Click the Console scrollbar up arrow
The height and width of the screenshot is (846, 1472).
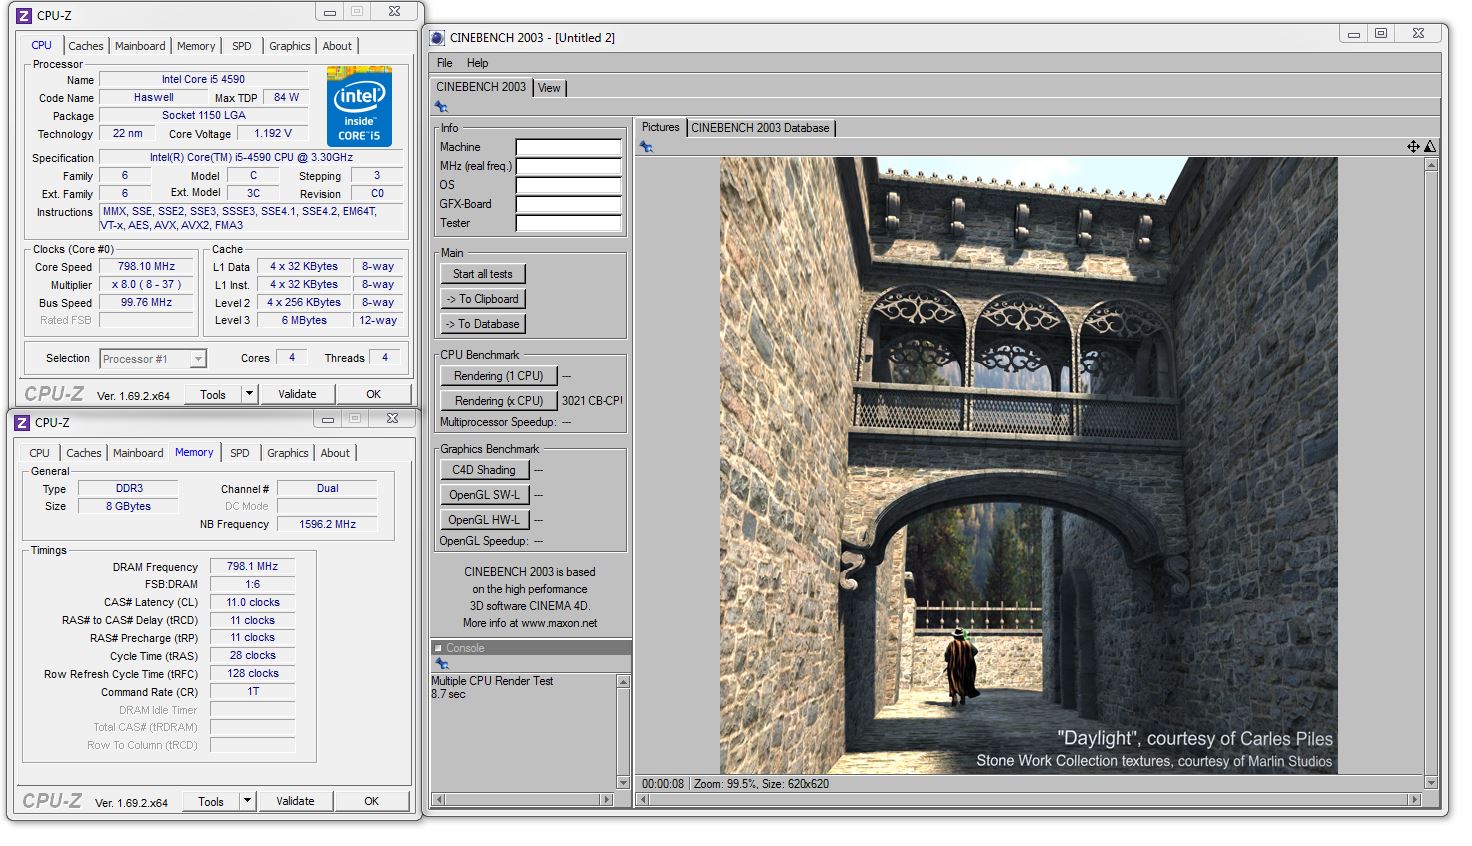623,682
